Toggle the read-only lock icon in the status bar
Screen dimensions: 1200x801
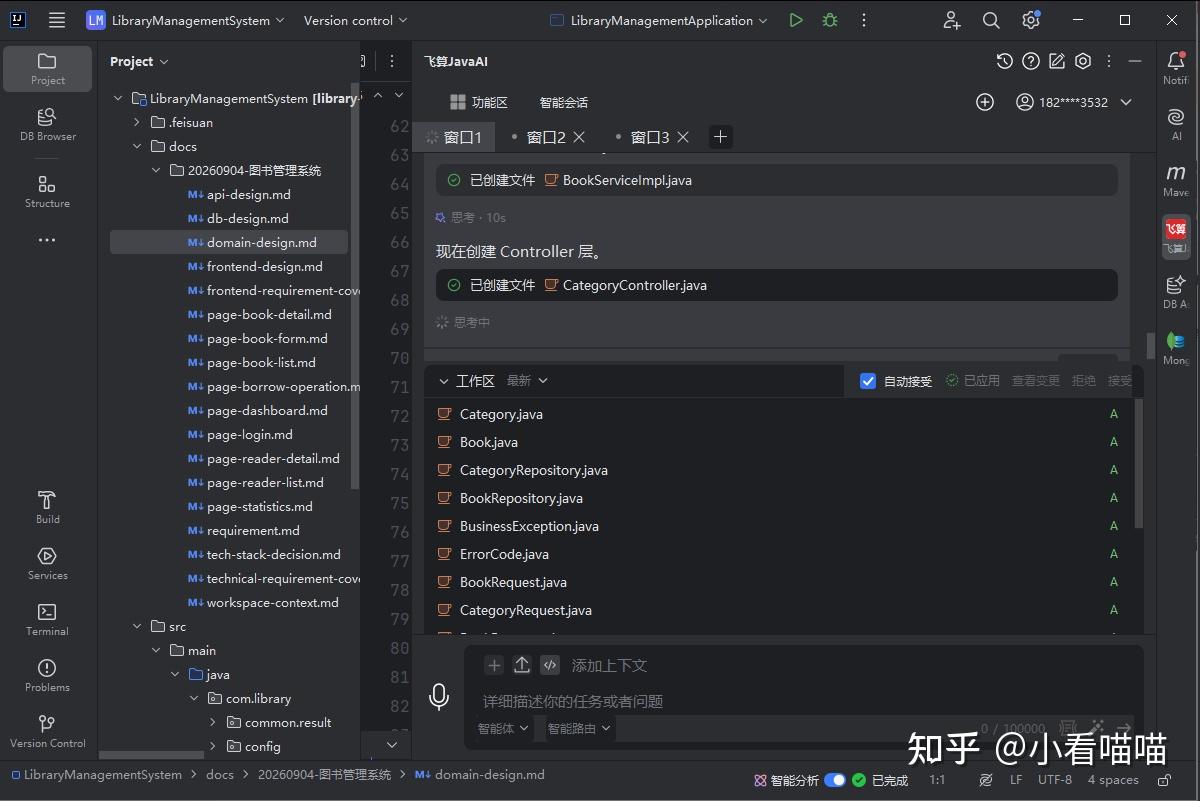click(1164, 780)
